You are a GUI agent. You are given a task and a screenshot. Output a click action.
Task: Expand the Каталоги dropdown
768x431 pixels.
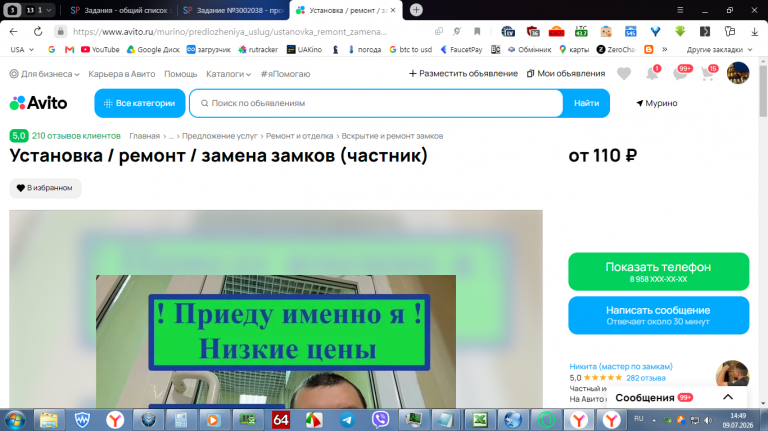pyautogui.click(x=228, y=74)
